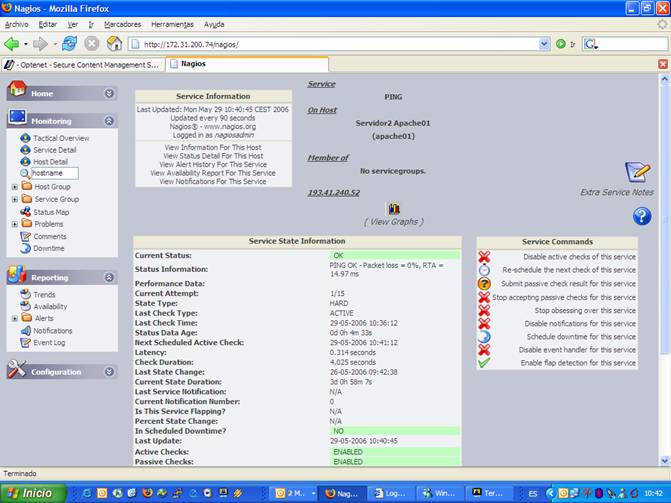The width and height of the screenshot is (671, 503).
Task: Reload the page with refresh icon
Action: tap(69, 44)
